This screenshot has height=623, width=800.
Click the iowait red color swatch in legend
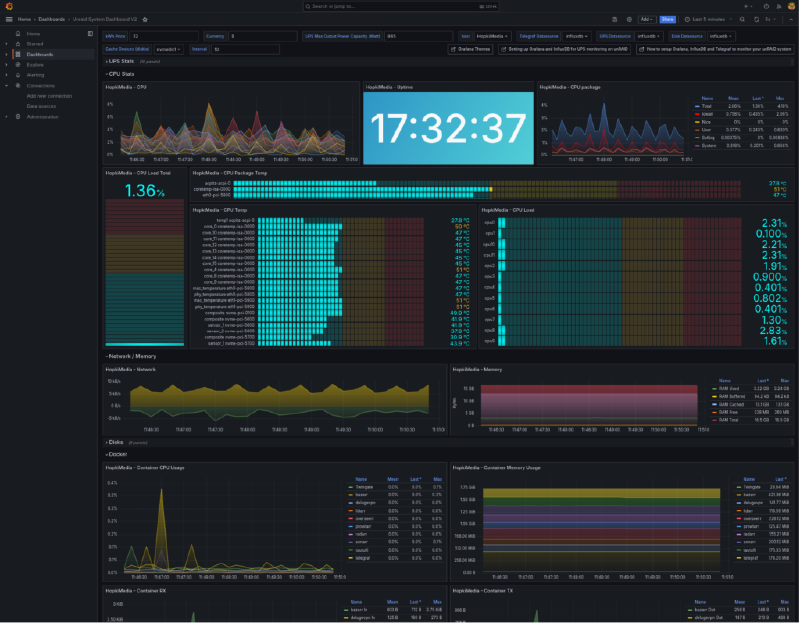click(695, 114)
